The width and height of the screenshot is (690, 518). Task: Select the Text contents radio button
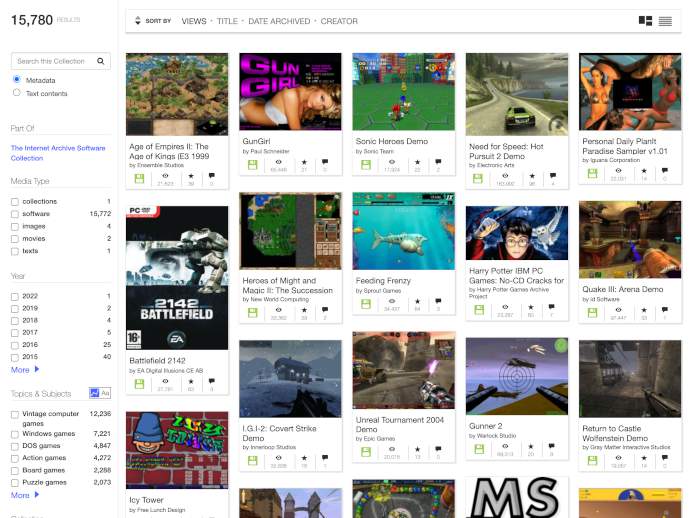[x=17, y=92]
